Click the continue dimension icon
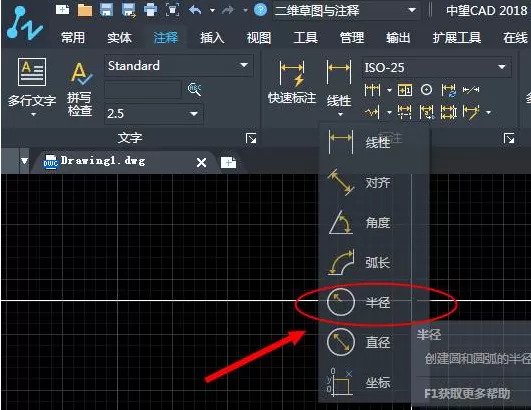The width and height of the screenshot is (531, 410). [x=373, y=90]
